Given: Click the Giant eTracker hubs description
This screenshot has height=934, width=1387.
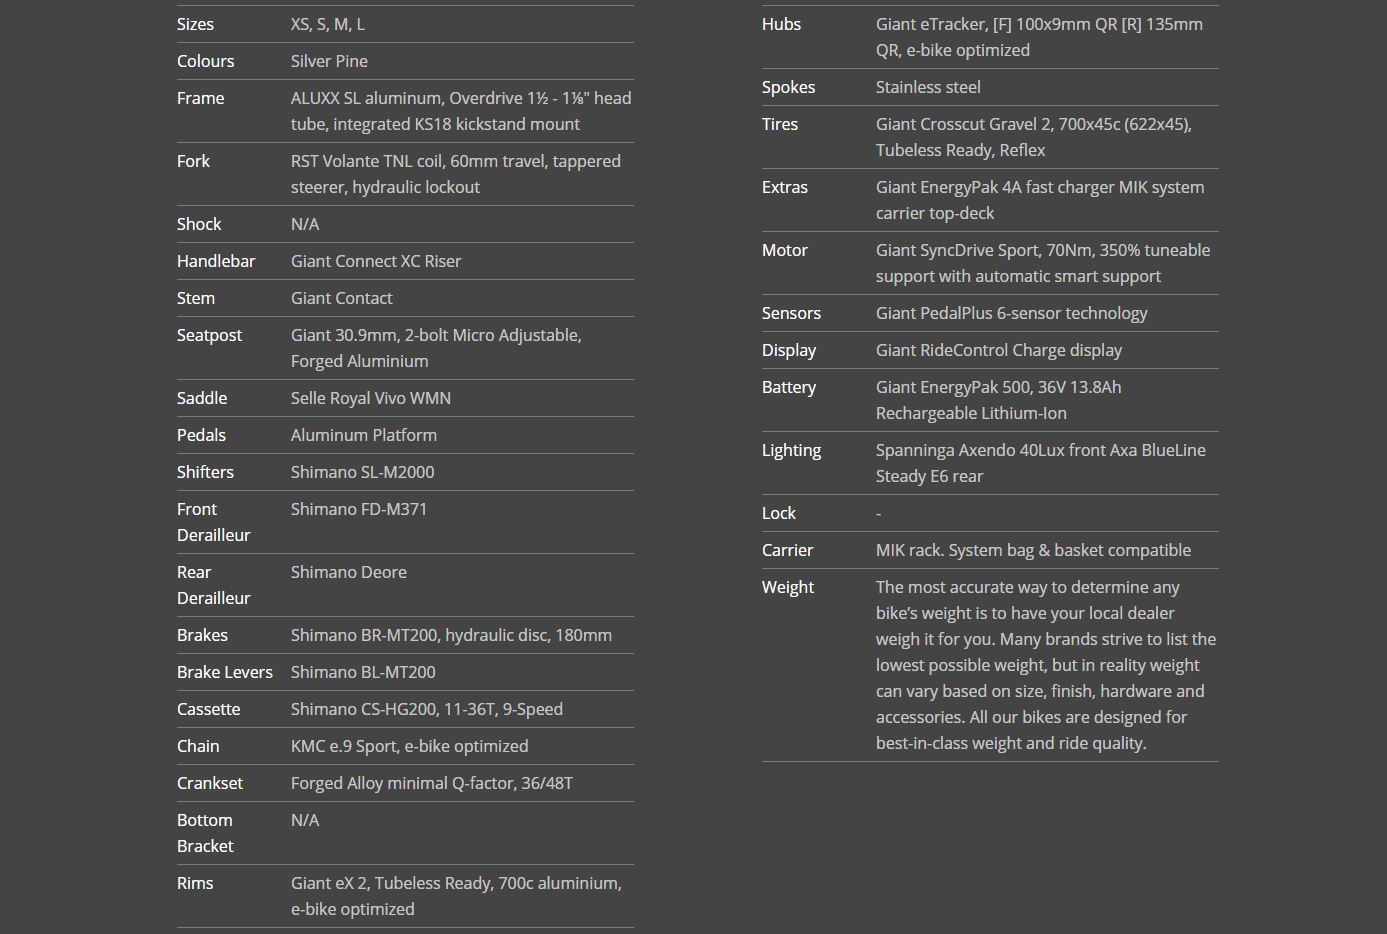Looking at the screenshot, I should point(1039,37).
